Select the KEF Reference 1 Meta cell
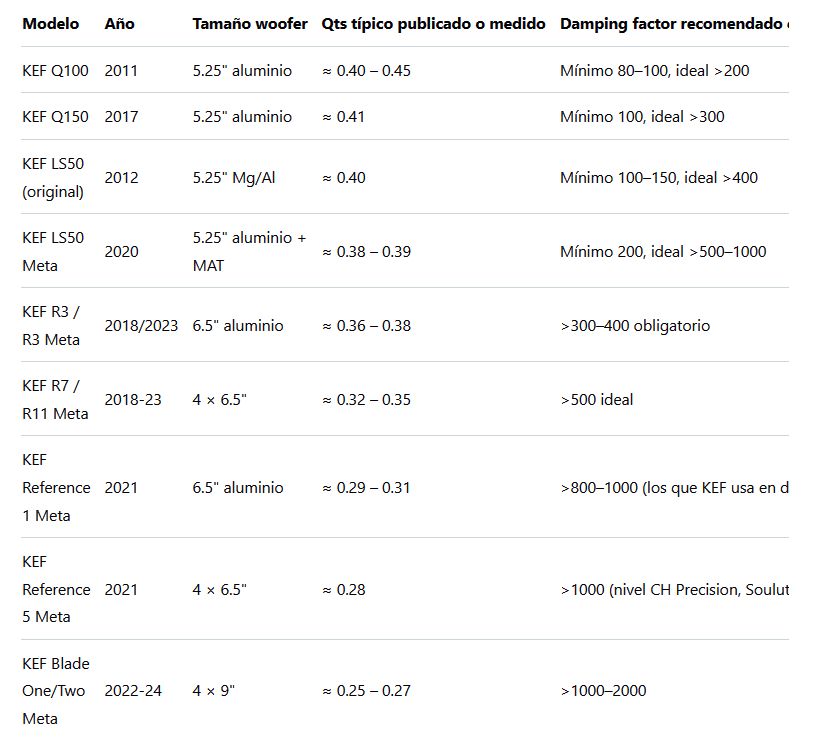Image resolution: width=825 pixels, height=747 pixels. [x=56, y=488]
